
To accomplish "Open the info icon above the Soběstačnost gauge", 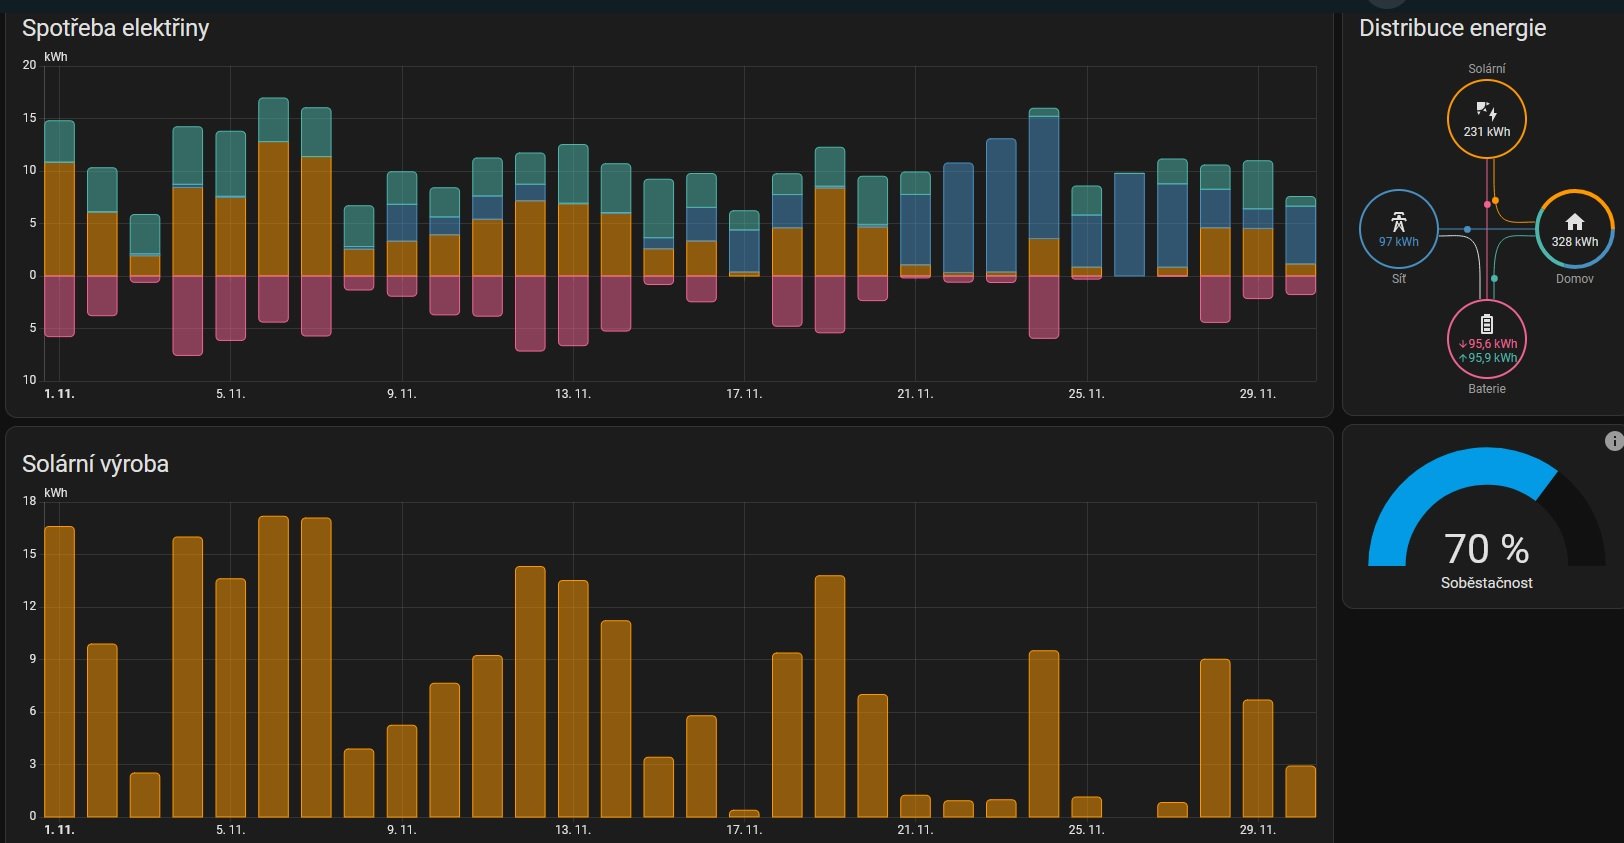I will (1613, 441).
